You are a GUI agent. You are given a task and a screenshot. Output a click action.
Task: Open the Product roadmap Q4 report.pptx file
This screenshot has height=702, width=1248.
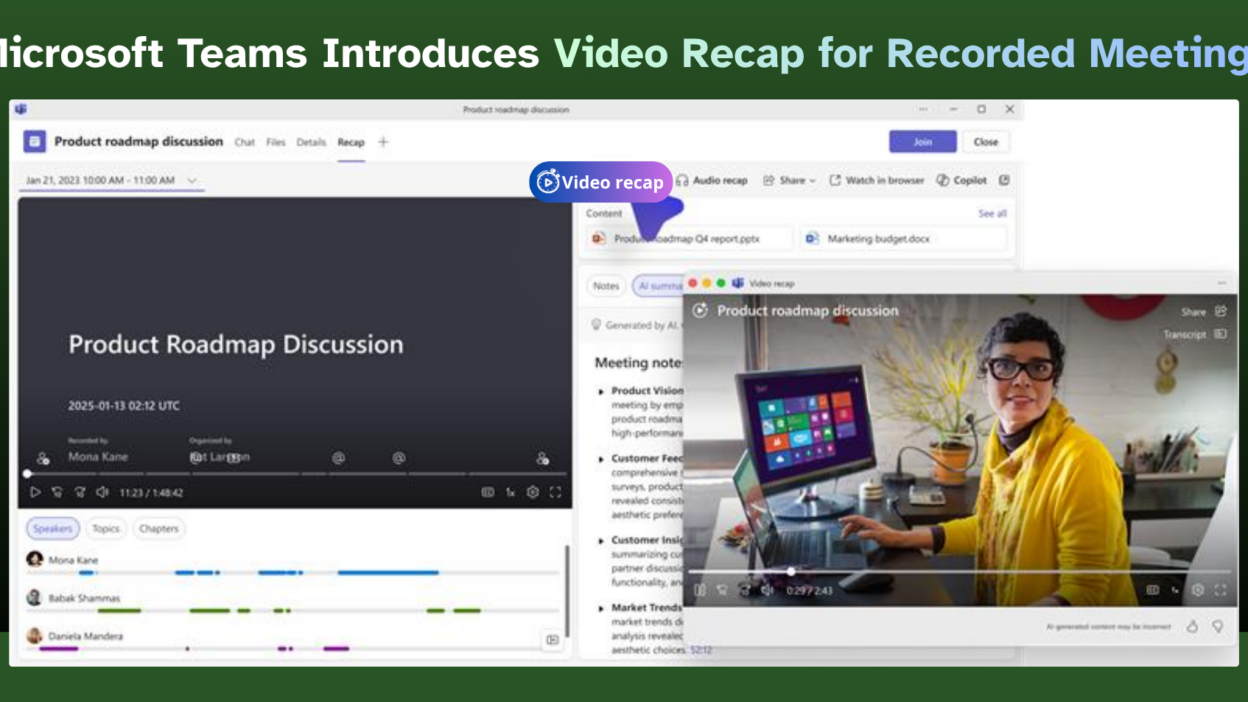[690, 239]
